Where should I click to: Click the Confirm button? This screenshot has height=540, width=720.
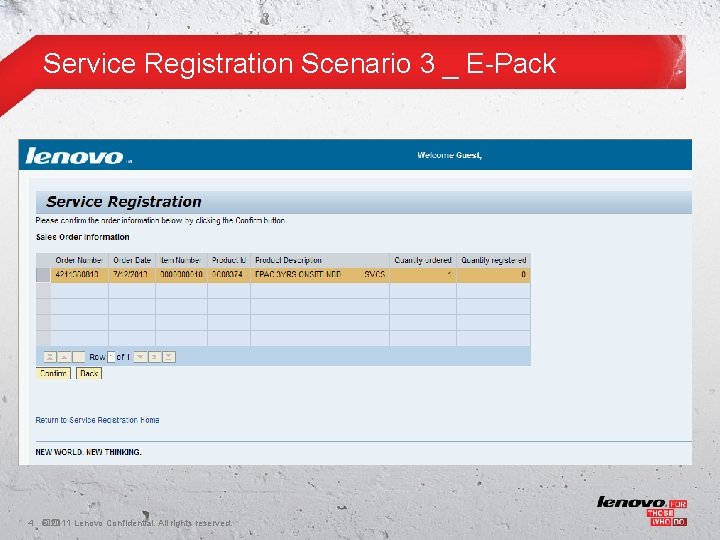coord(53,373)
